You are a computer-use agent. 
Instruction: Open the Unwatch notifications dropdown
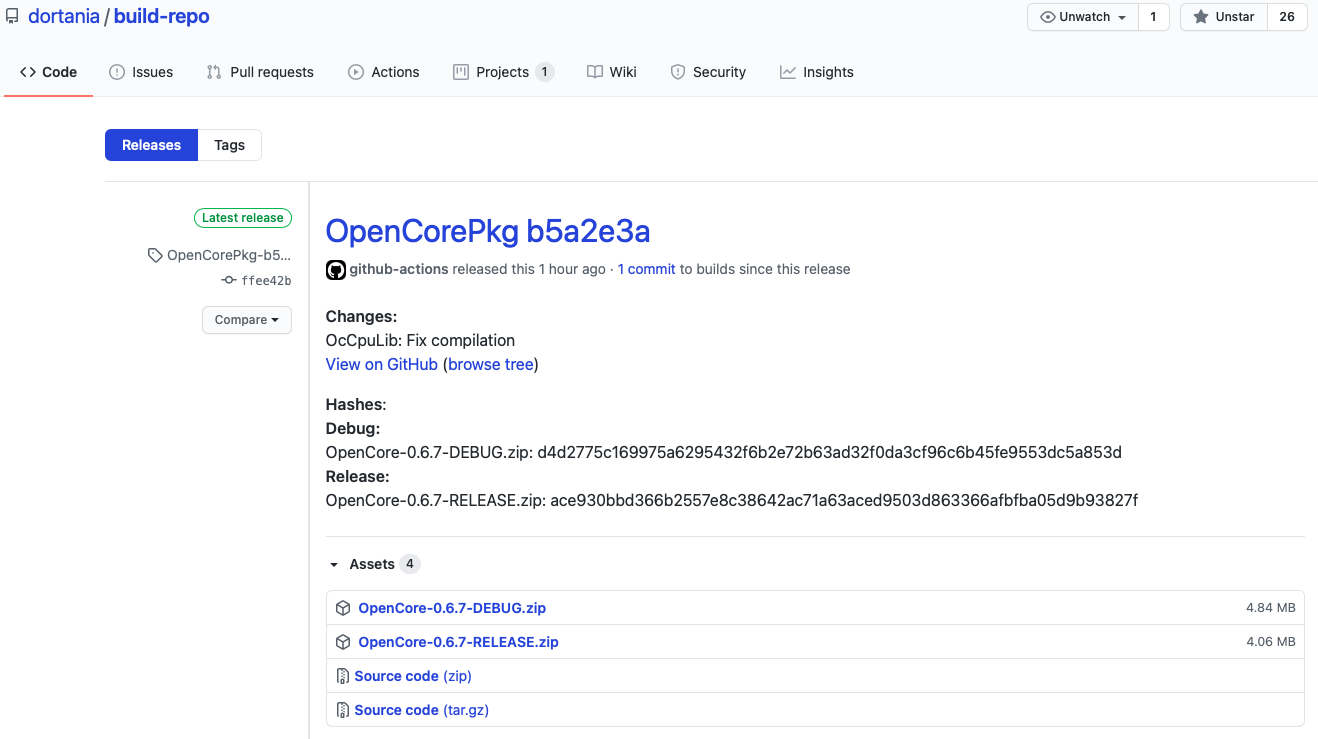tap(1083, 17)
